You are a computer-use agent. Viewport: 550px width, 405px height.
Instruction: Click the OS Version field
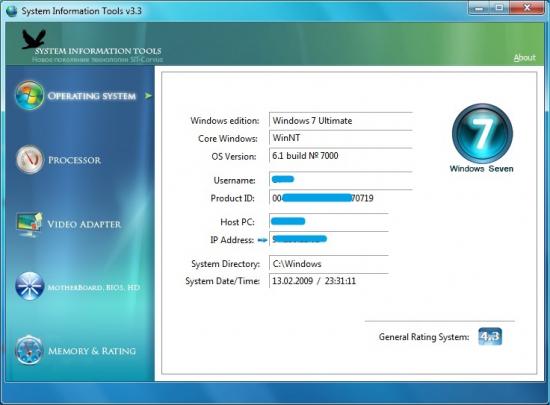click(x=341, y=156)
